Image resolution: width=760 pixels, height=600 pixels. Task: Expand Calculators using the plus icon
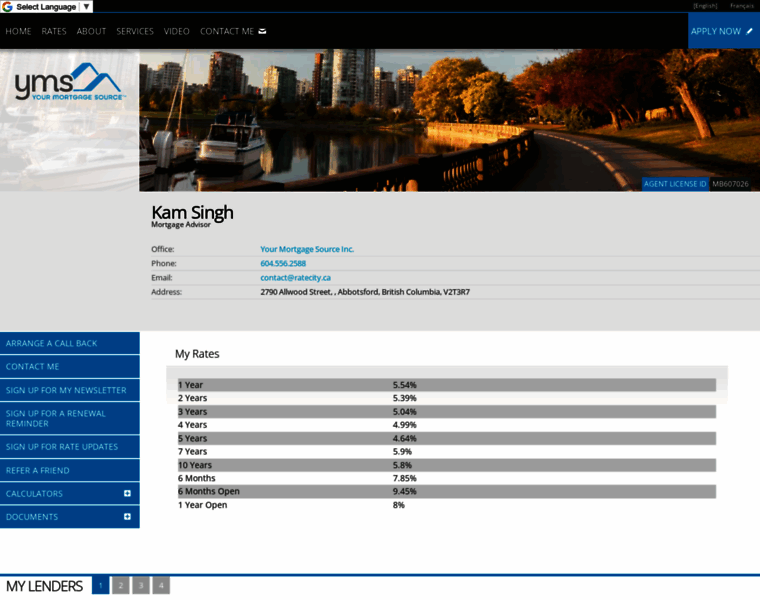(x=127, y=493)
